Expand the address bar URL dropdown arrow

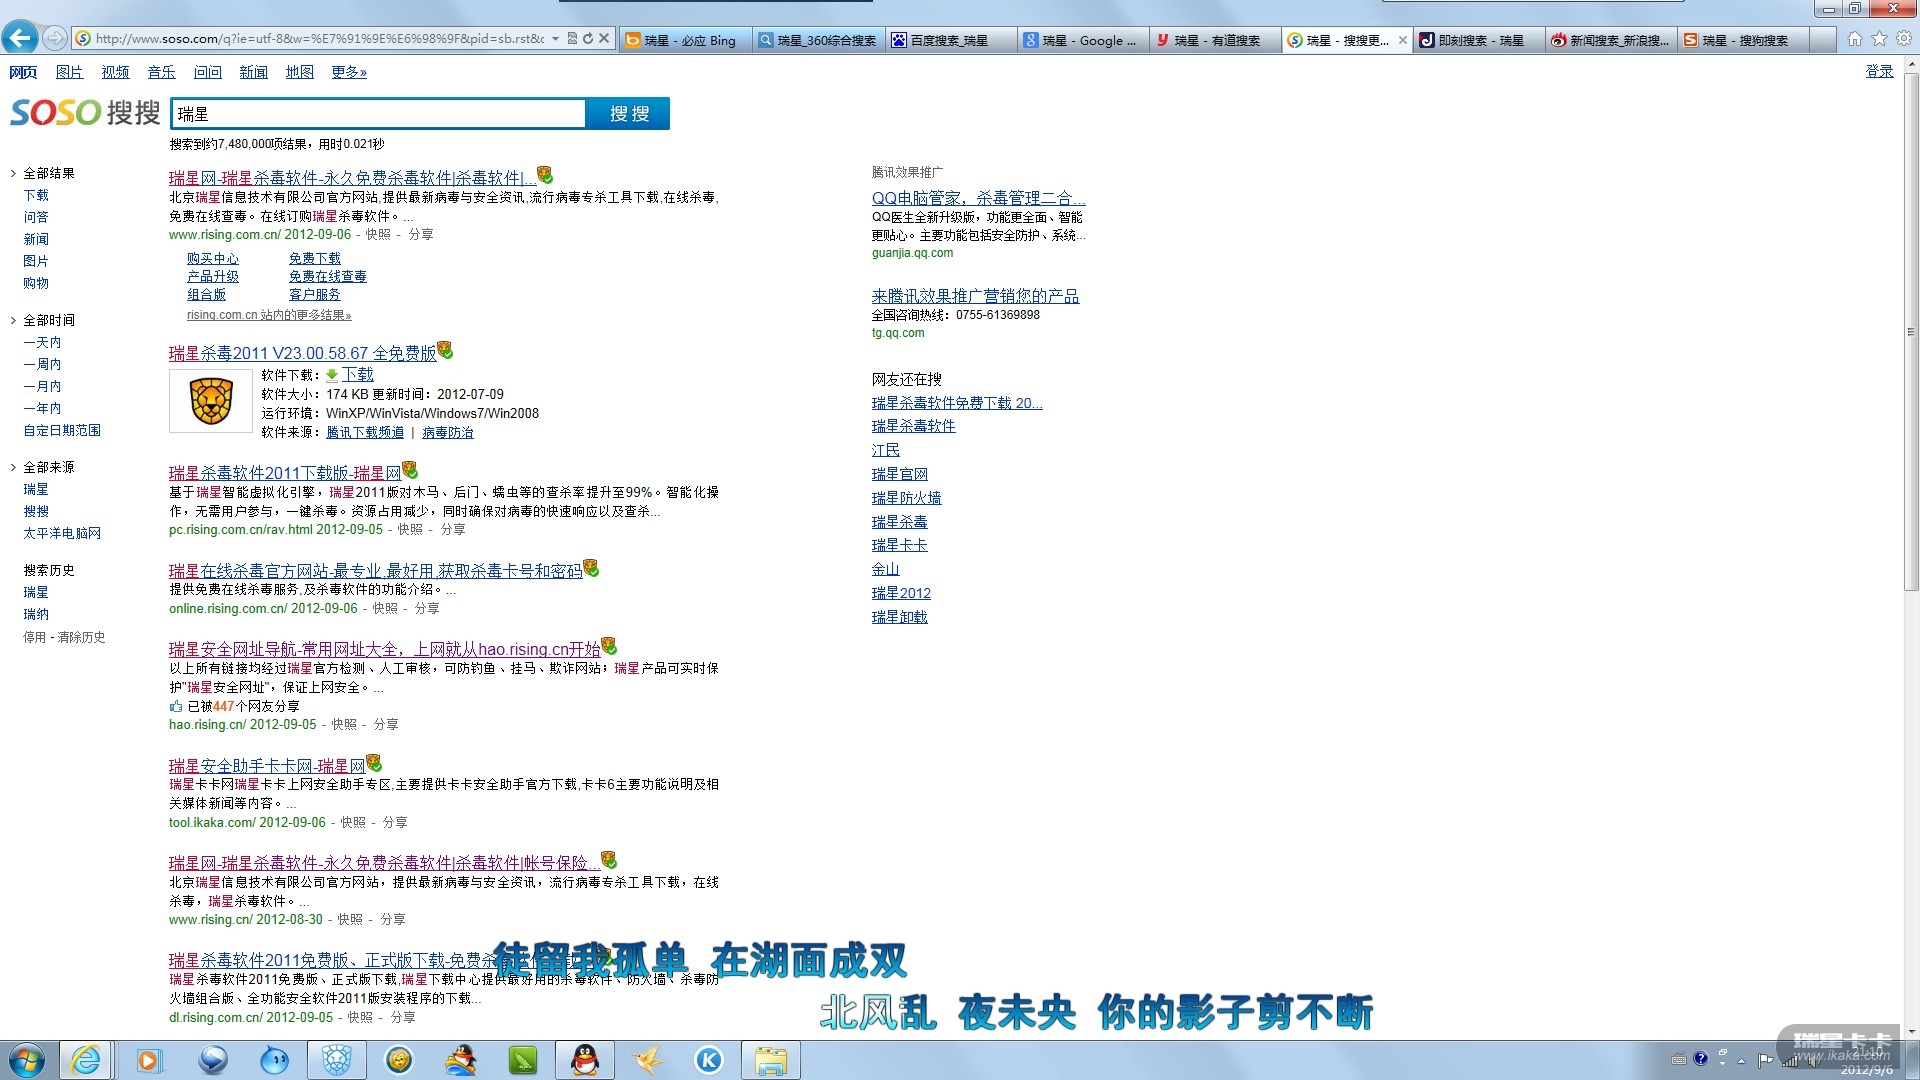(x=555, y=39)
